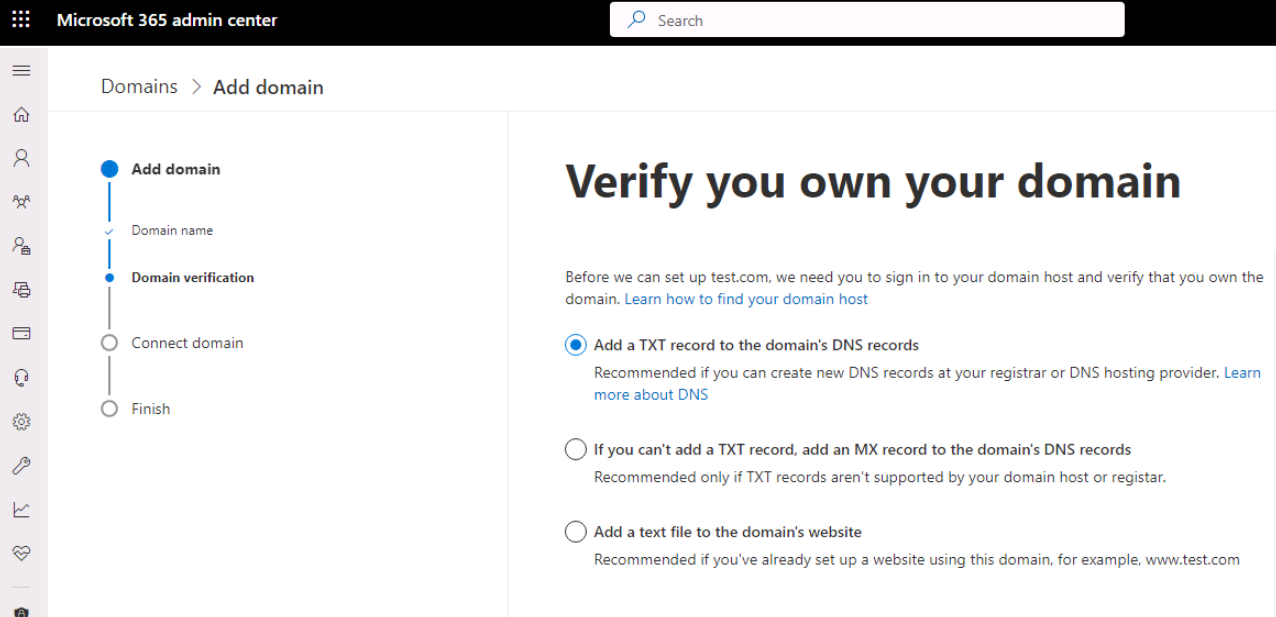Select the text file website option
1276x617 pixels.
575,532
